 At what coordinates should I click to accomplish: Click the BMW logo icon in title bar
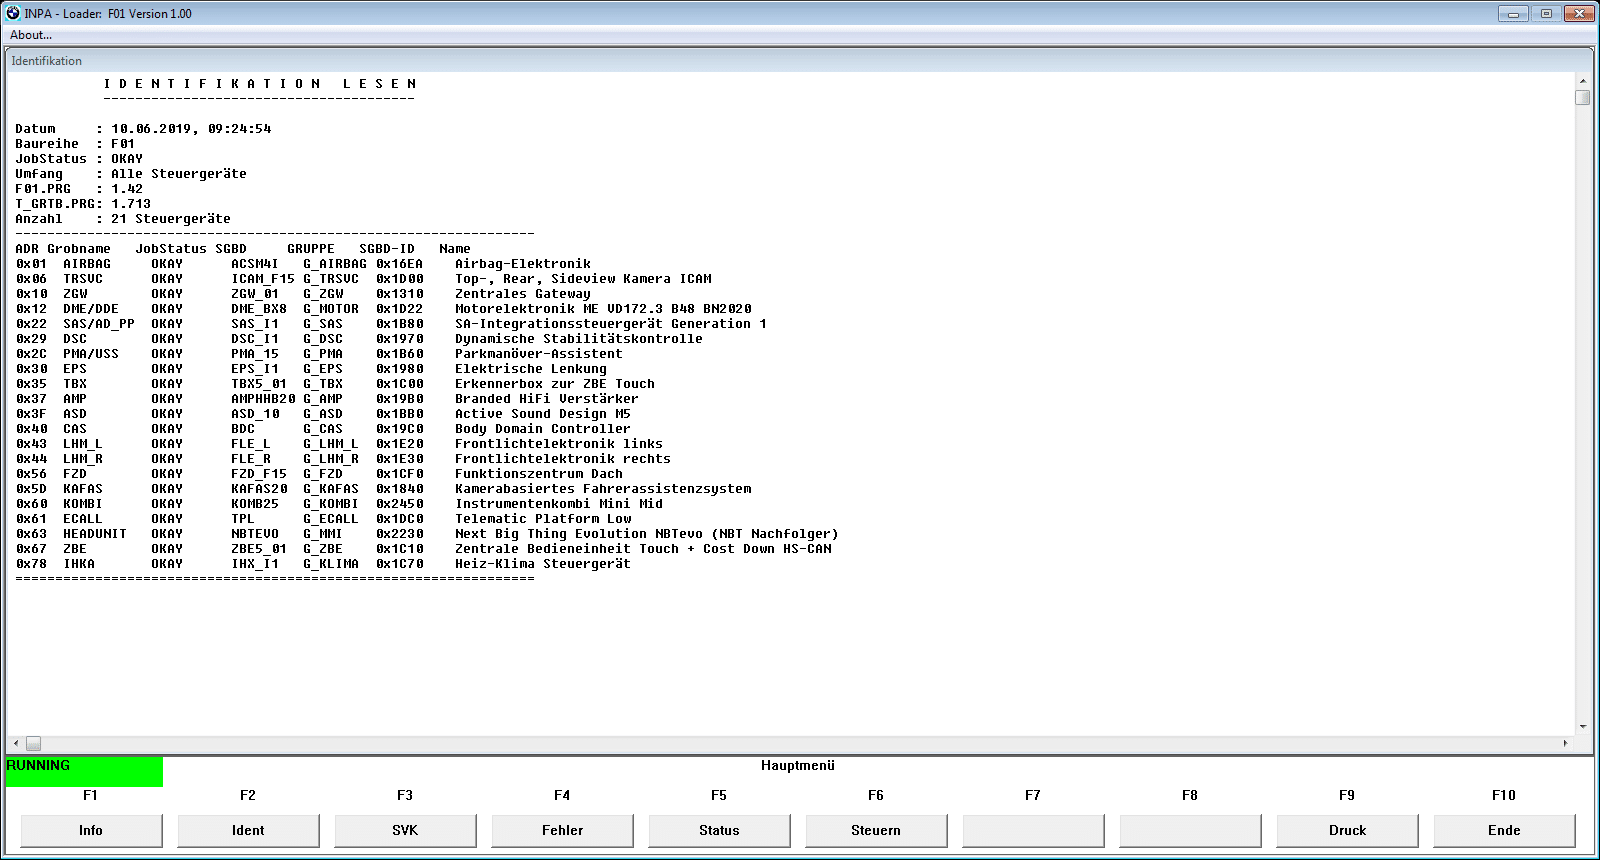pyautogui.click(x=13, y=13)
